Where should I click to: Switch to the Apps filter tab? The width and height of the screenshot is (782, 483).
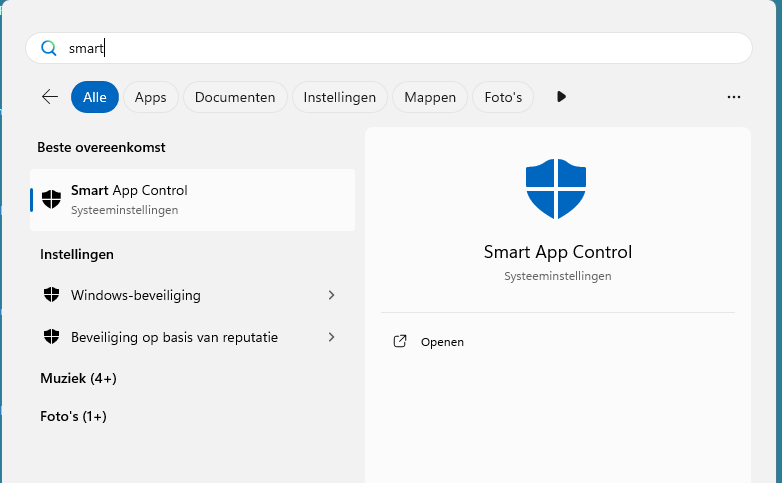pyautogui.click(x=151, y=97)
